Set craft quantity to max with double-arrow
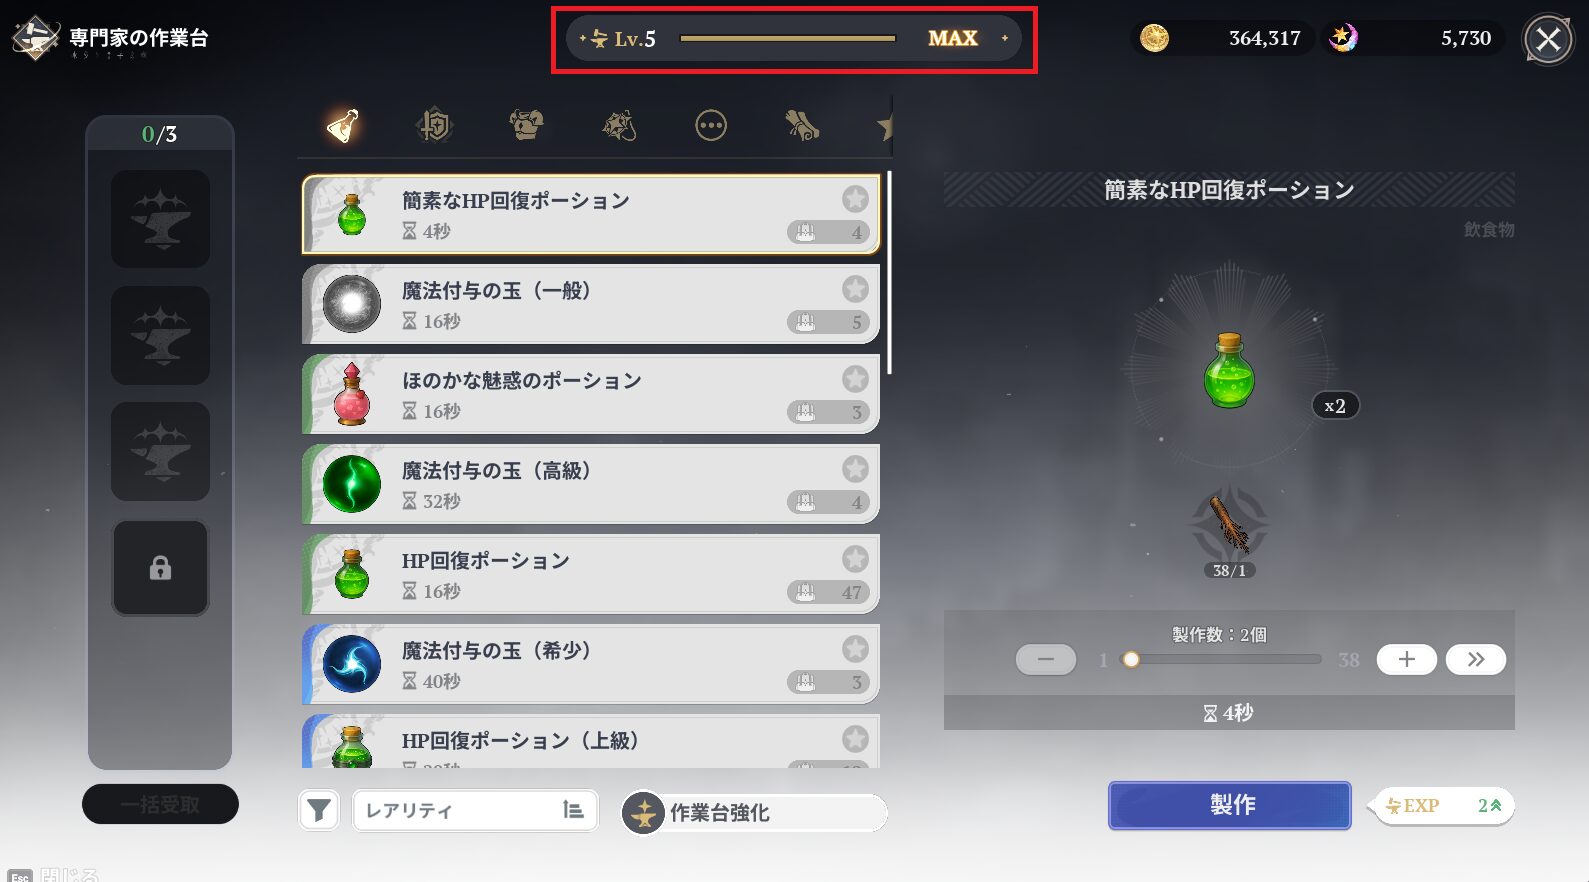The height and width of the screenshot is (882, 1589). click(1476, 659)
